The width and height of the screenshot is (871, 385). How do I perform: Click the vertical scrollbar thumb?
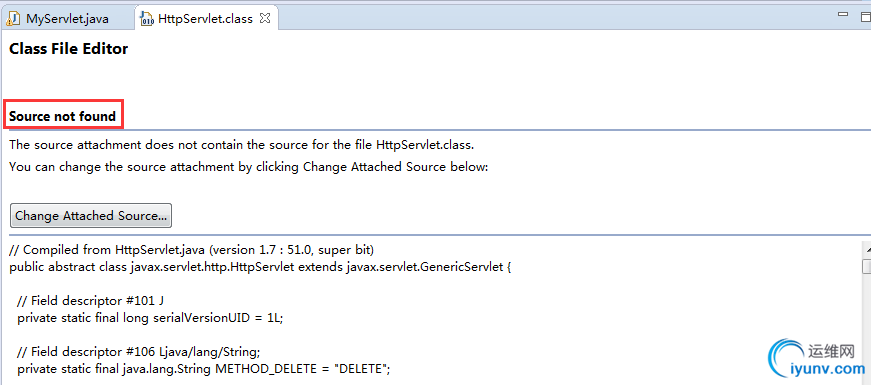866,266
